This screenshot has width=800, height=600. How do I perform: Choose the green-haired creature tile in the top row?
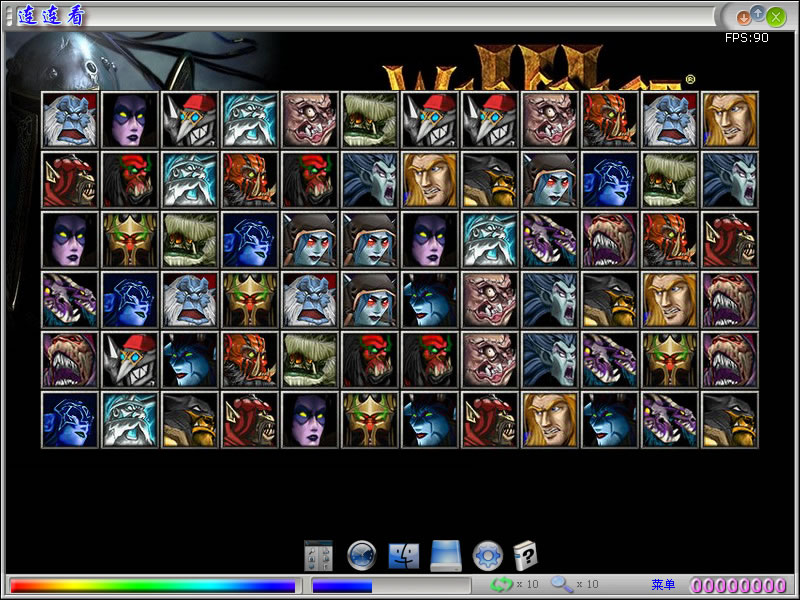pyautogui.click(x=370, y=120)
